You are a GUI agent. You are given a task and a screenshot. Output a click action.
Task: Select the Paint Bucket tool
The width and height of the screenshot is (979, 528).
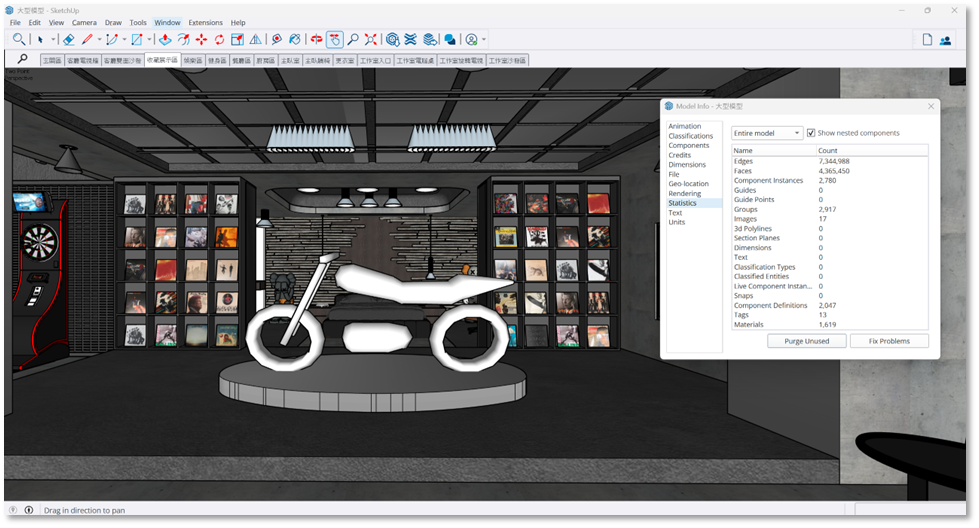293,40
